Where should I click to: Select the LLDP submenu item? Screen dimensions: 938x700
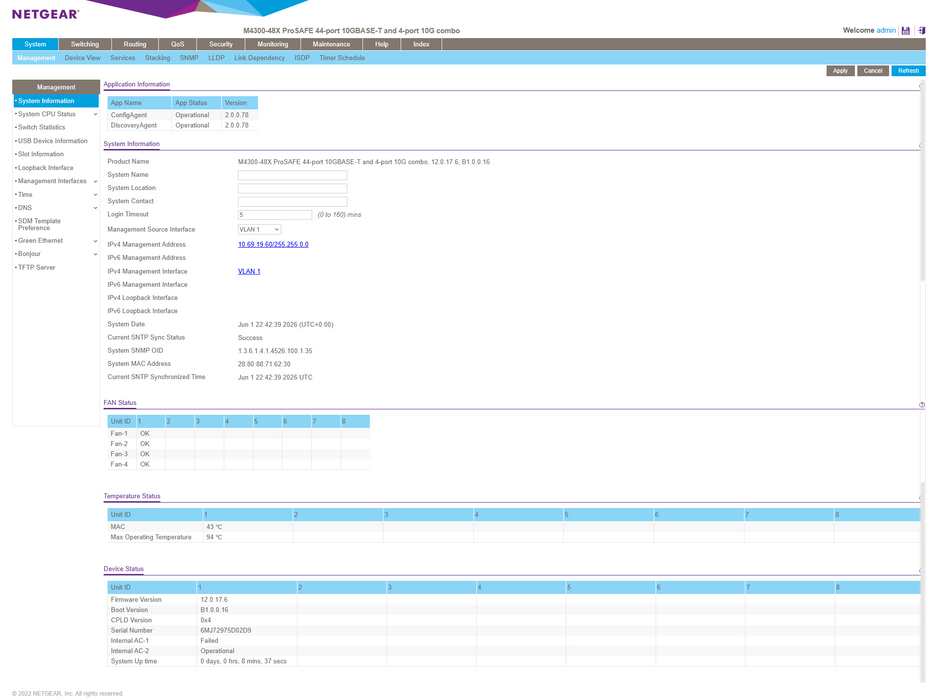coord(217,58)
